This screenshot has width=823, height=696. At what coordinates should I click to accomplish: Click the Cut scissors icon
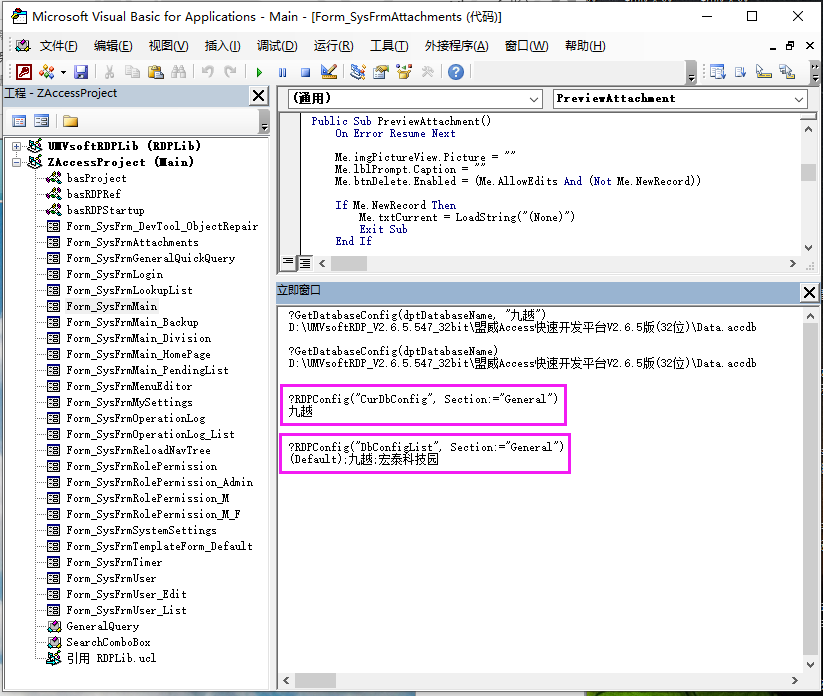[x=109, y=72]
